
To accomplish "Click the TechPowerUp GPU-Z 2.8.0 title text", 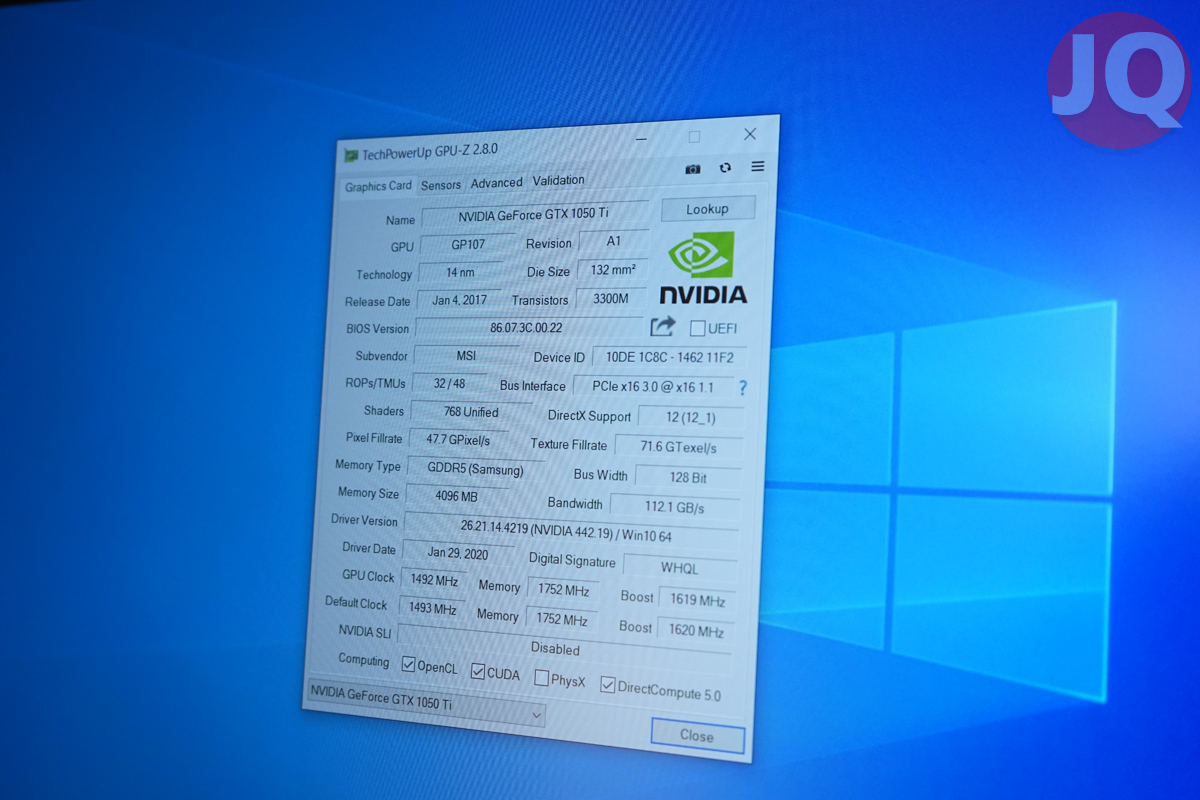I will (430, 153).
